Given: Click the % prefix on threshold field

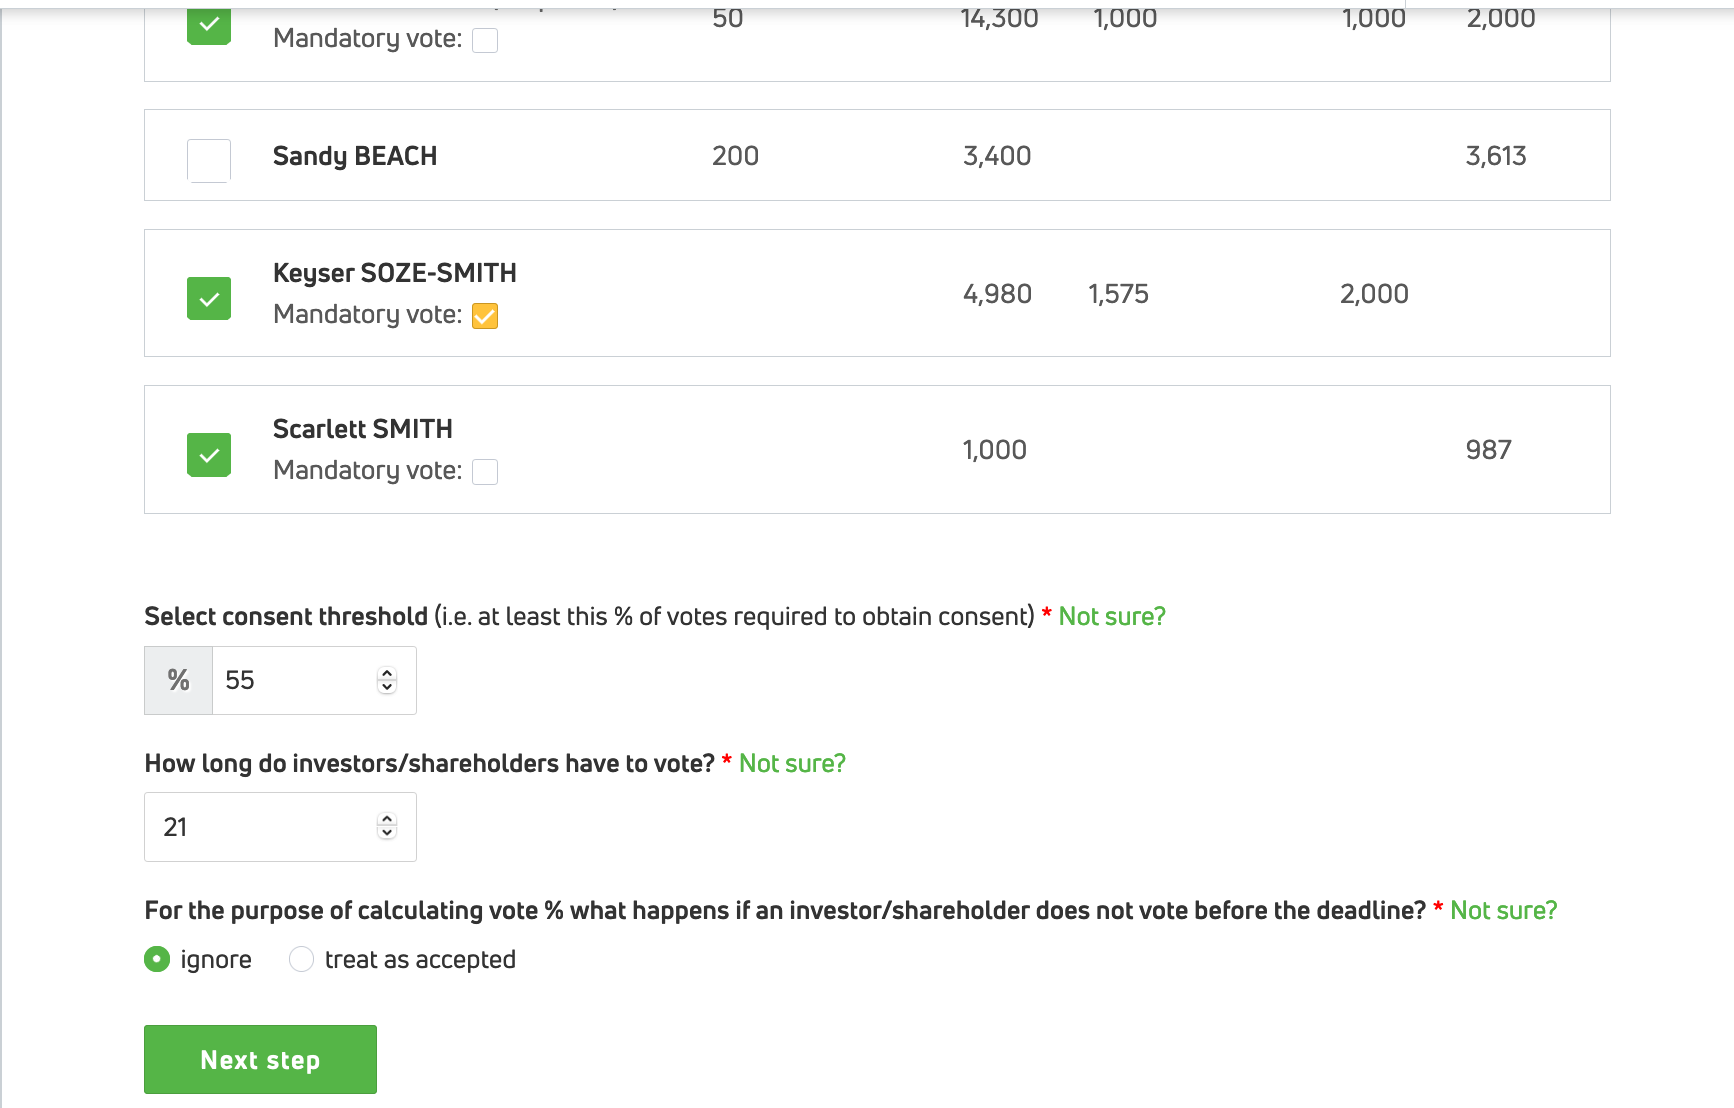Looking at the screenshot, I should pyautogui.click(x=179, y=680).
